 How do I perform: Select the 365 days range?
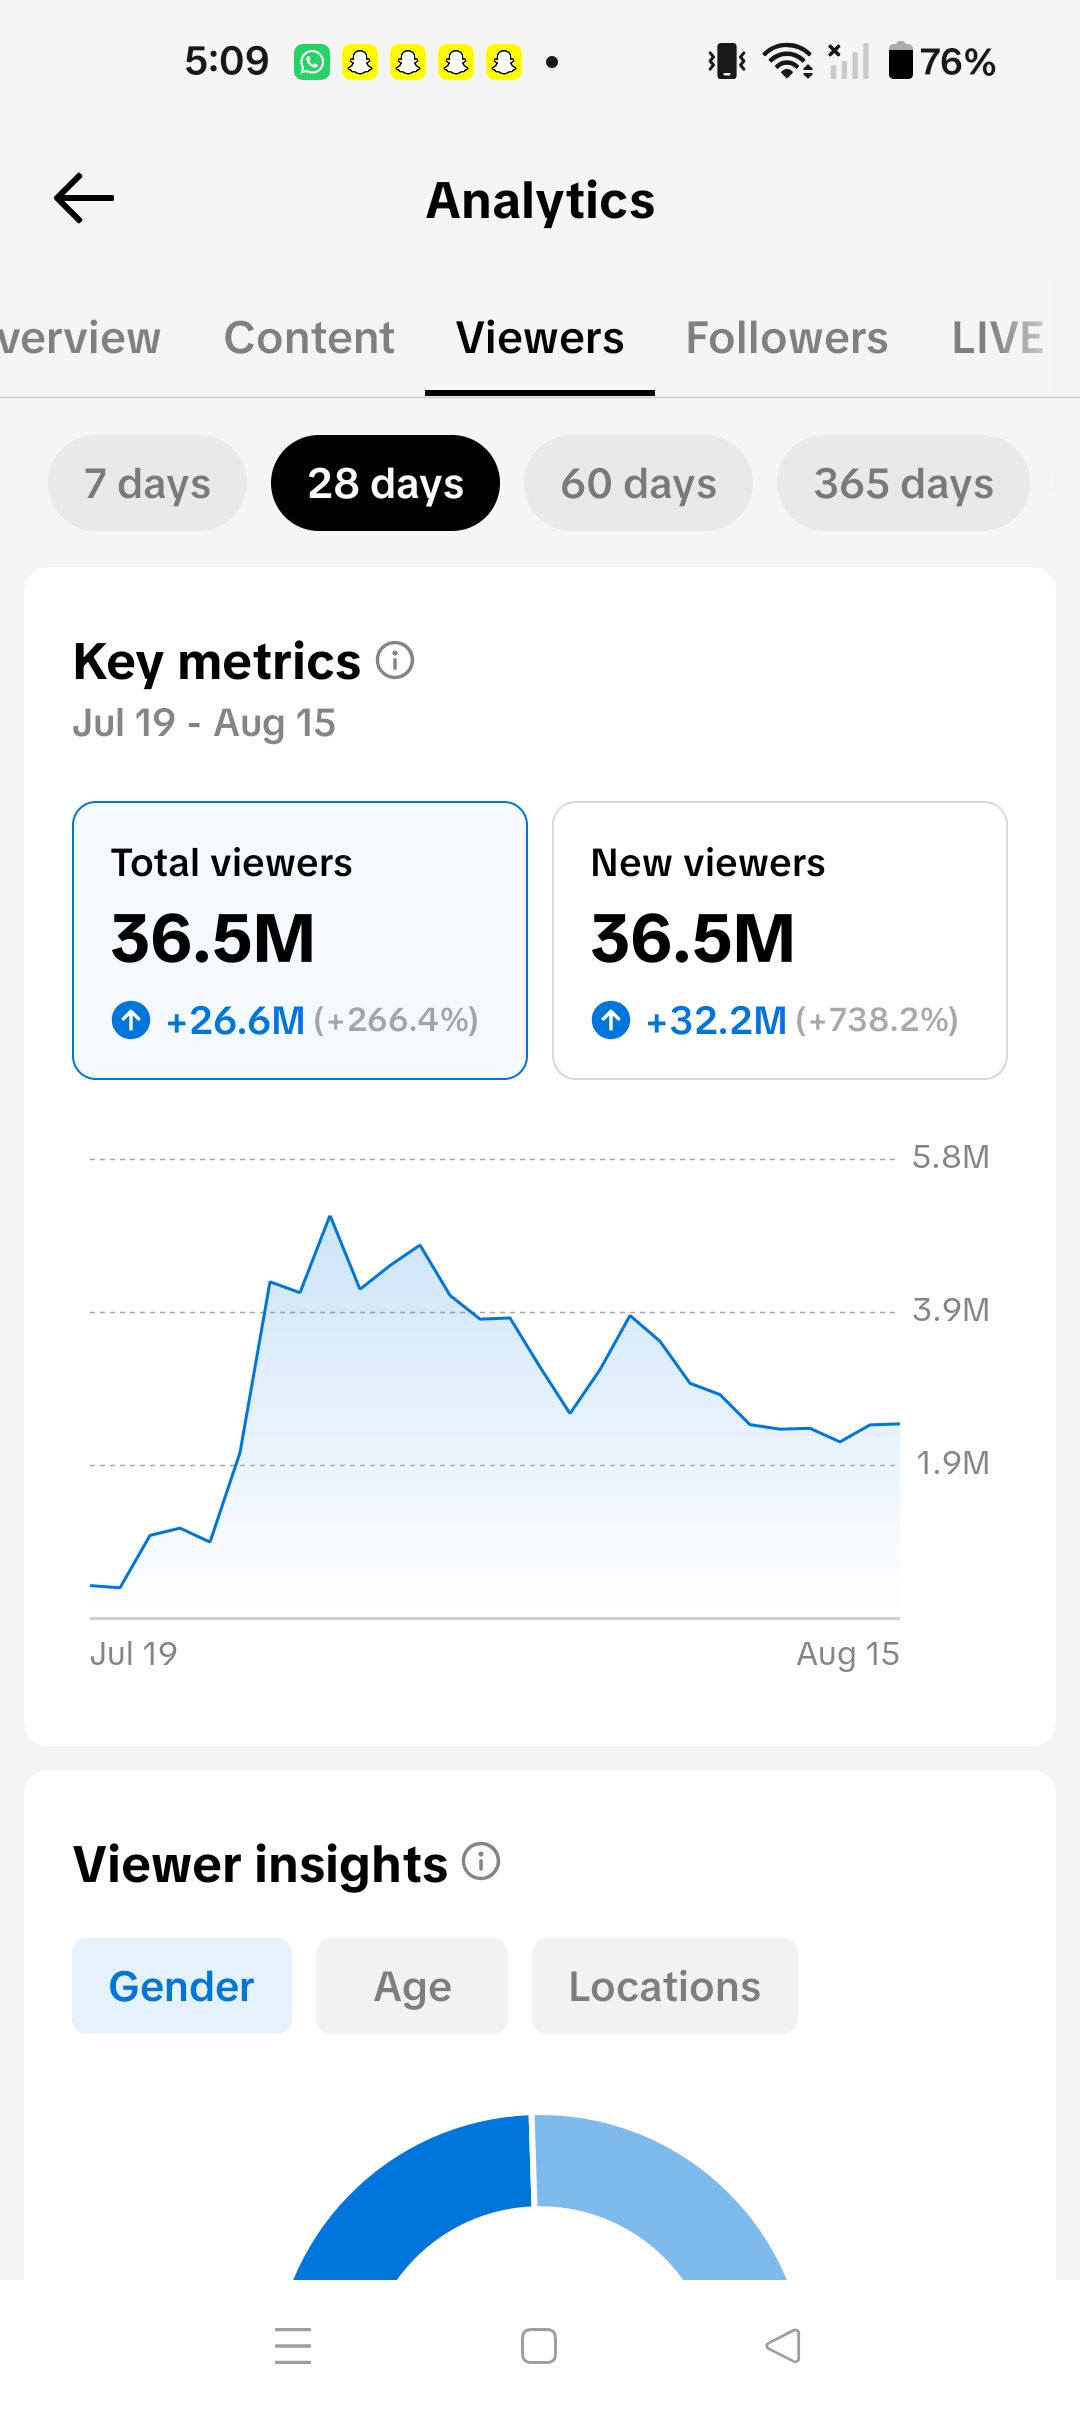click(903, 483)
